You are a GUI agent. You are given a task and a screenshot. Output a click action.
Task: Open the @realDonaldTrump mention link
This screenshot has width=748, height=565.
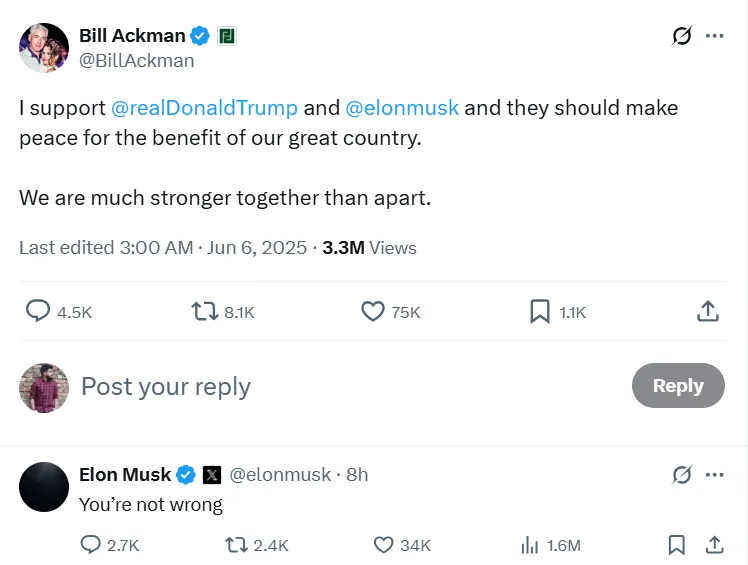pos(204,108)
